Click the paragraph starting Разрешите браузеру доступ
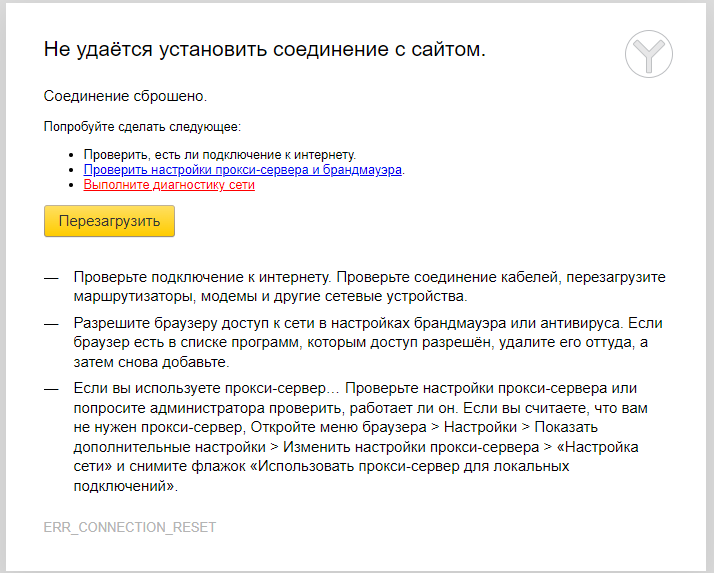Screen dimensions: 714x573 [x=368, y=343]
